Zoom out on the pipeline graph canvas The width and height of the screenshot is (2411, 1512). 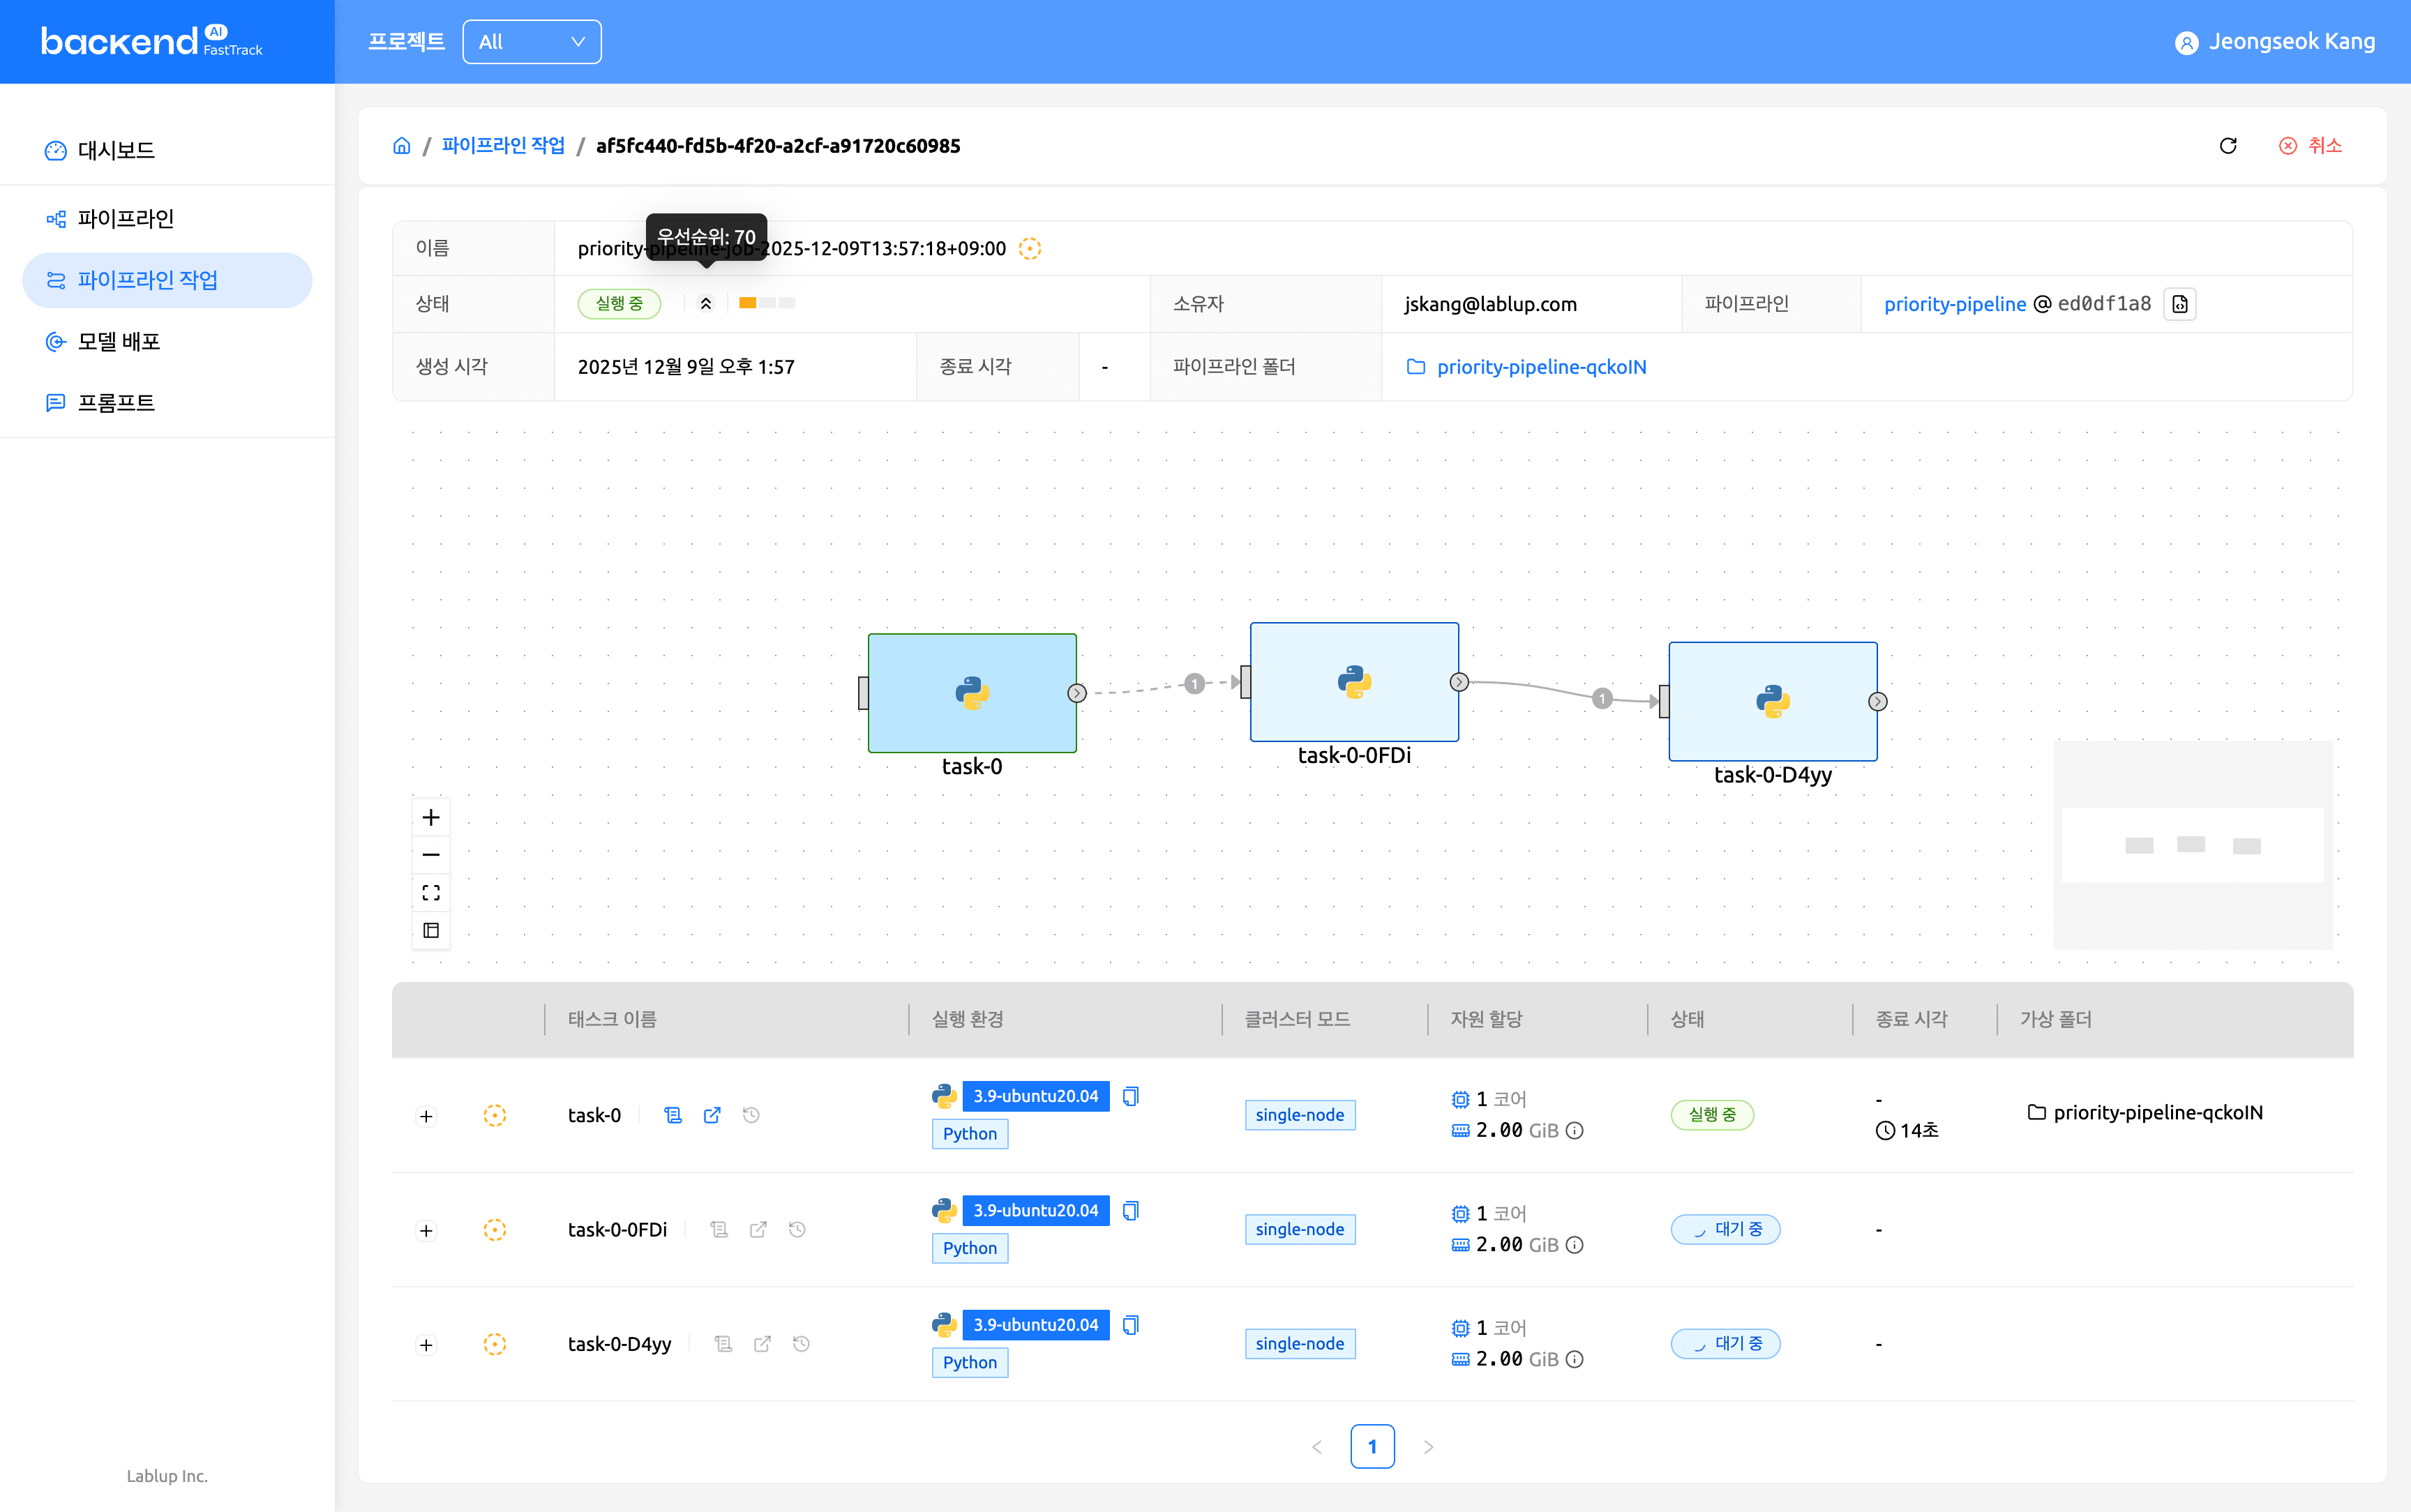pyautogui.click(x=431, y=855)
